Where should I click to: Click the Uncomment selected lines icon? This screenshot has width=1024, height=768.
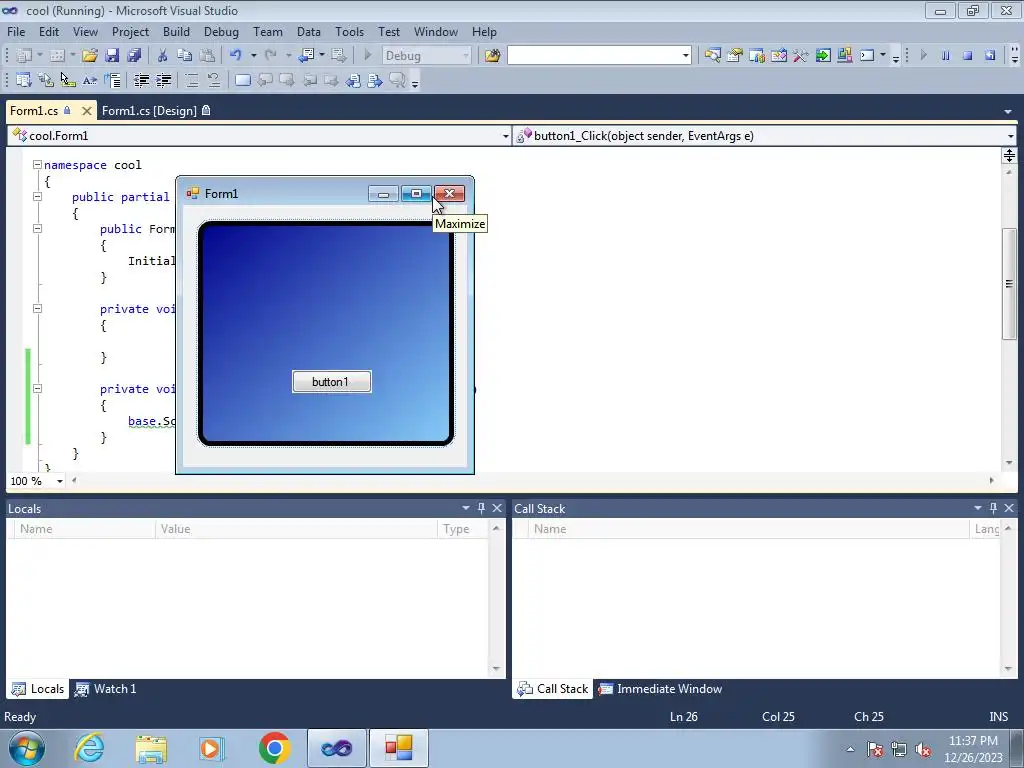(214, 80)
